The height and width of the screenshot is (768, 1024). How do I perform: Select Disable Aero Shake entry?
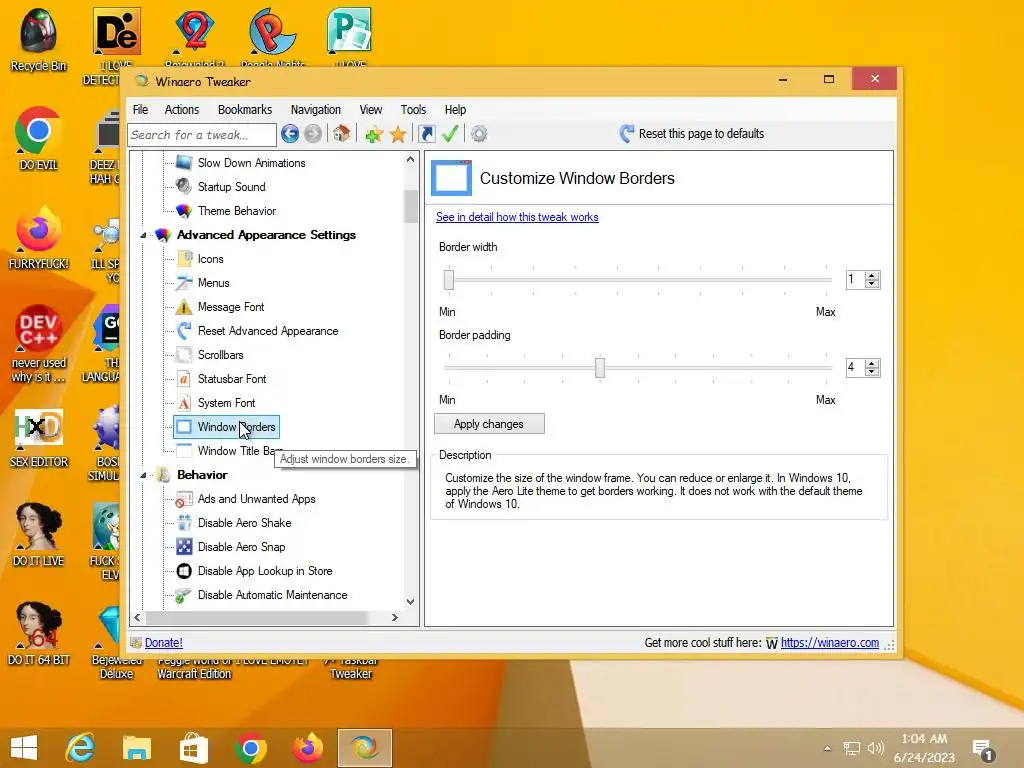(x=244, y=522)
